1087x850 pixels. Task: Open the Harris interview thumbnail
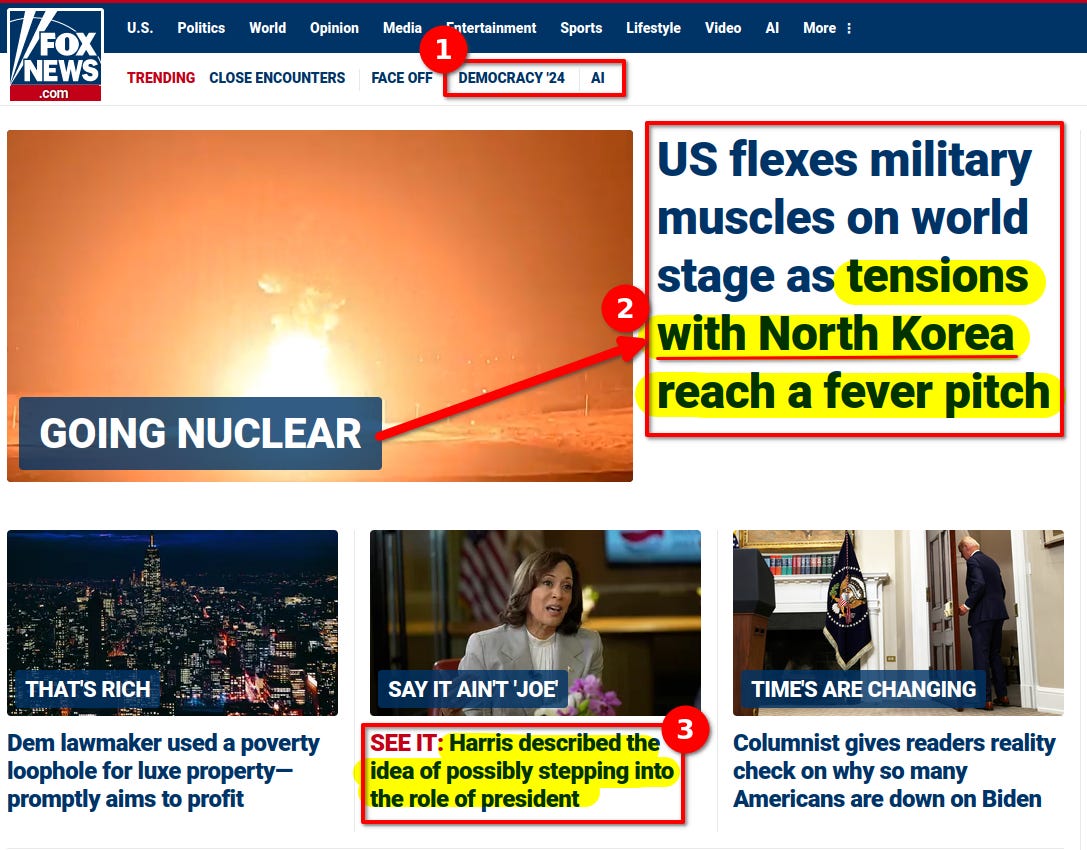click(535, 623)
